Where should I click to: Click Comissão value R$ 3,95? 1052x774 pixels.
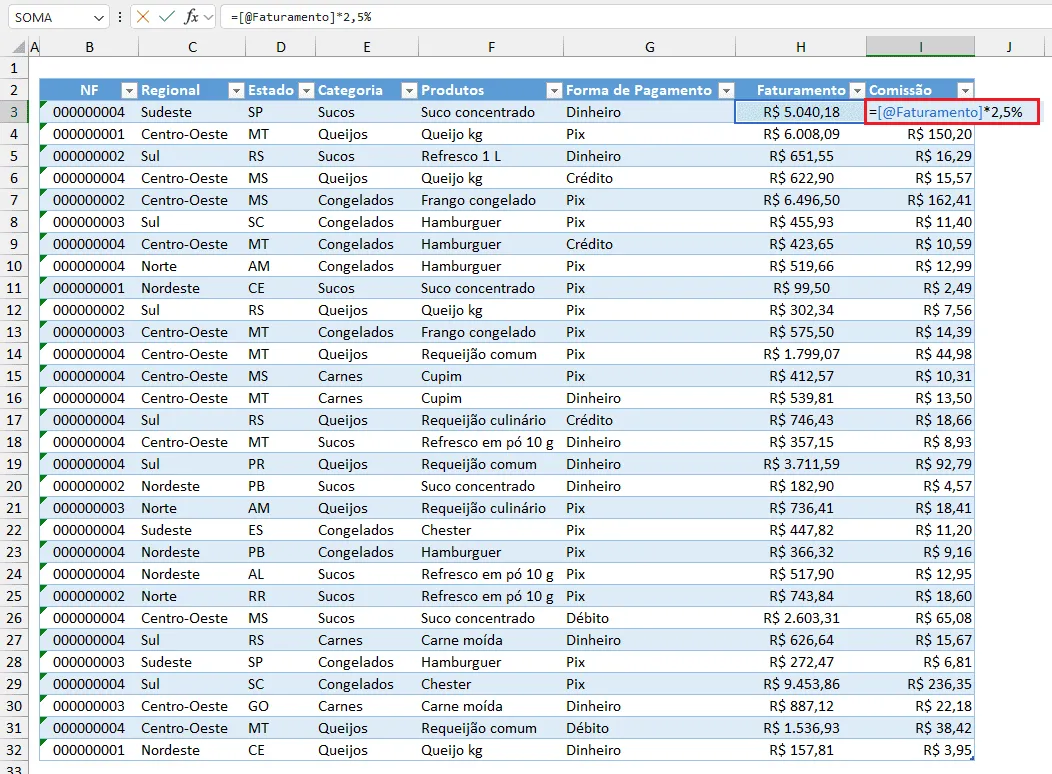tap(920, 750)
